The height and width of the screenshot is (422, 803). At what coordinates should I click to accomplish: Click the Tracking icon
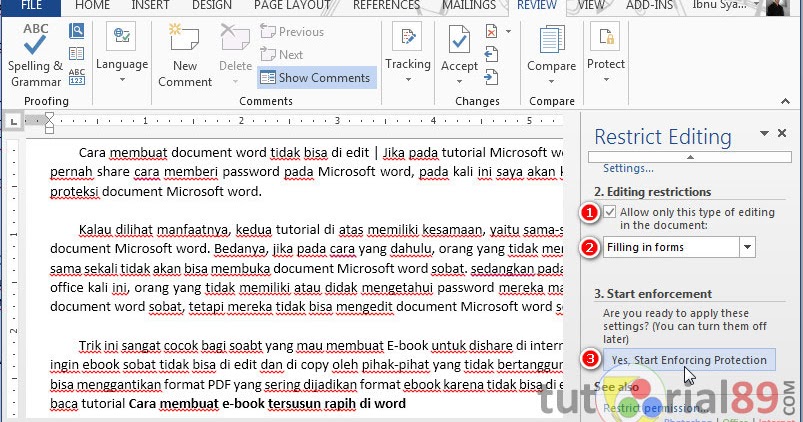click(407, 37)
